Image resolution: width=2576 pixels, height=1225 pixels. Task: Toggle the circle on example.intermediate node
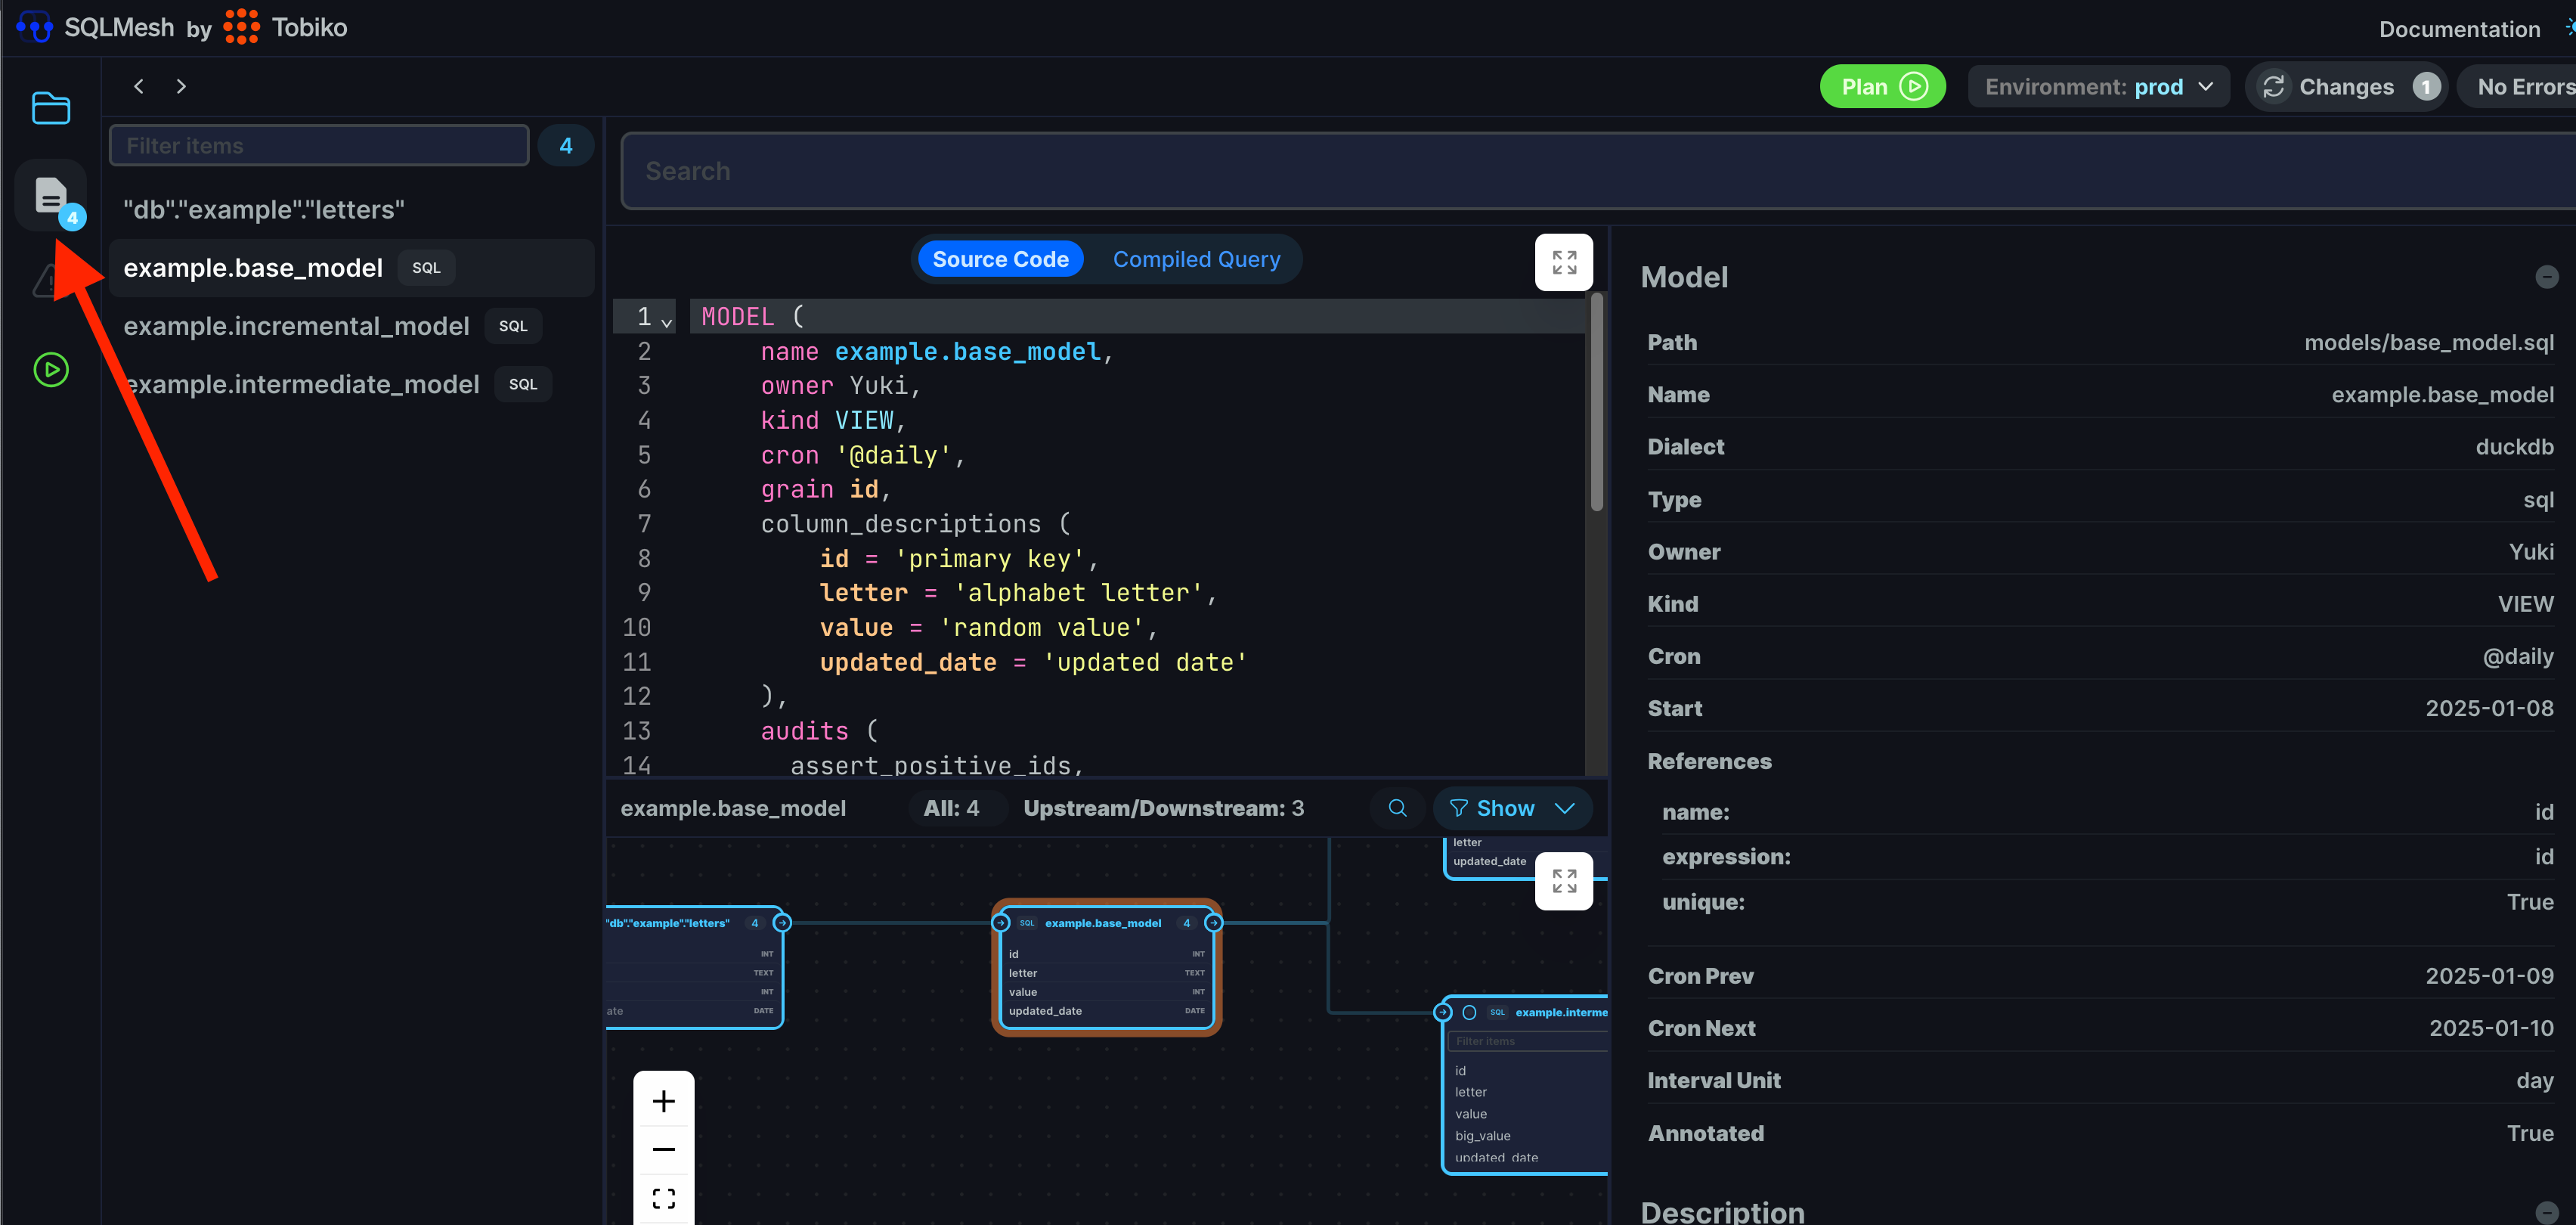click(x=1469, y=1012)
